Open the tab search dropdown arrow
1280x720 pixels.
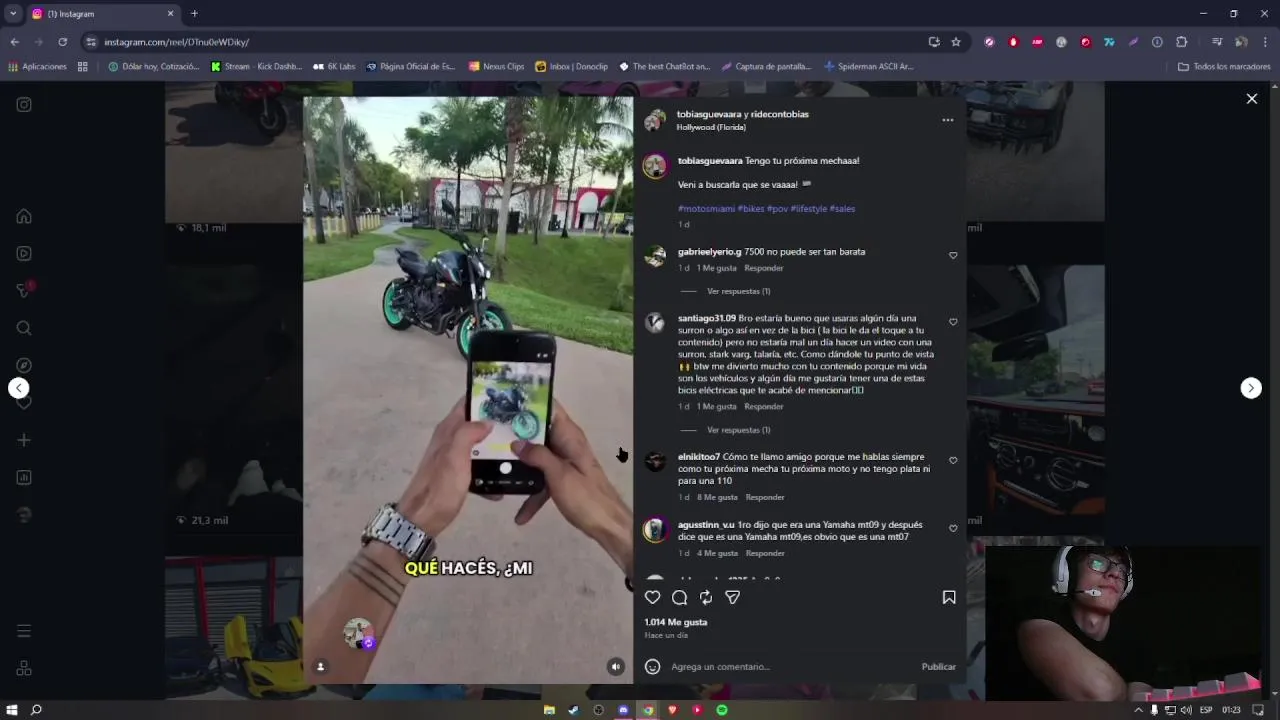point(13,14)
